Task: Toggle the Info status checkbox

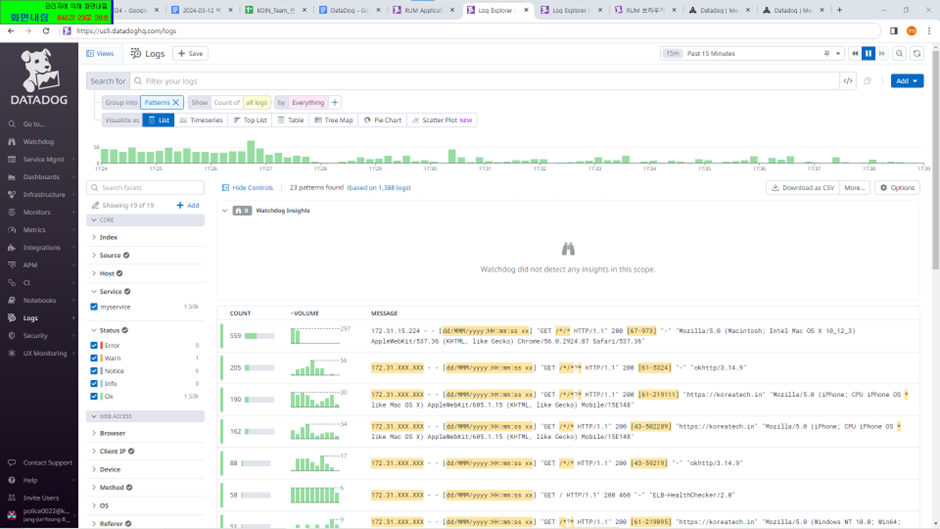Action: pyautogui.click(x=94, y=383)
